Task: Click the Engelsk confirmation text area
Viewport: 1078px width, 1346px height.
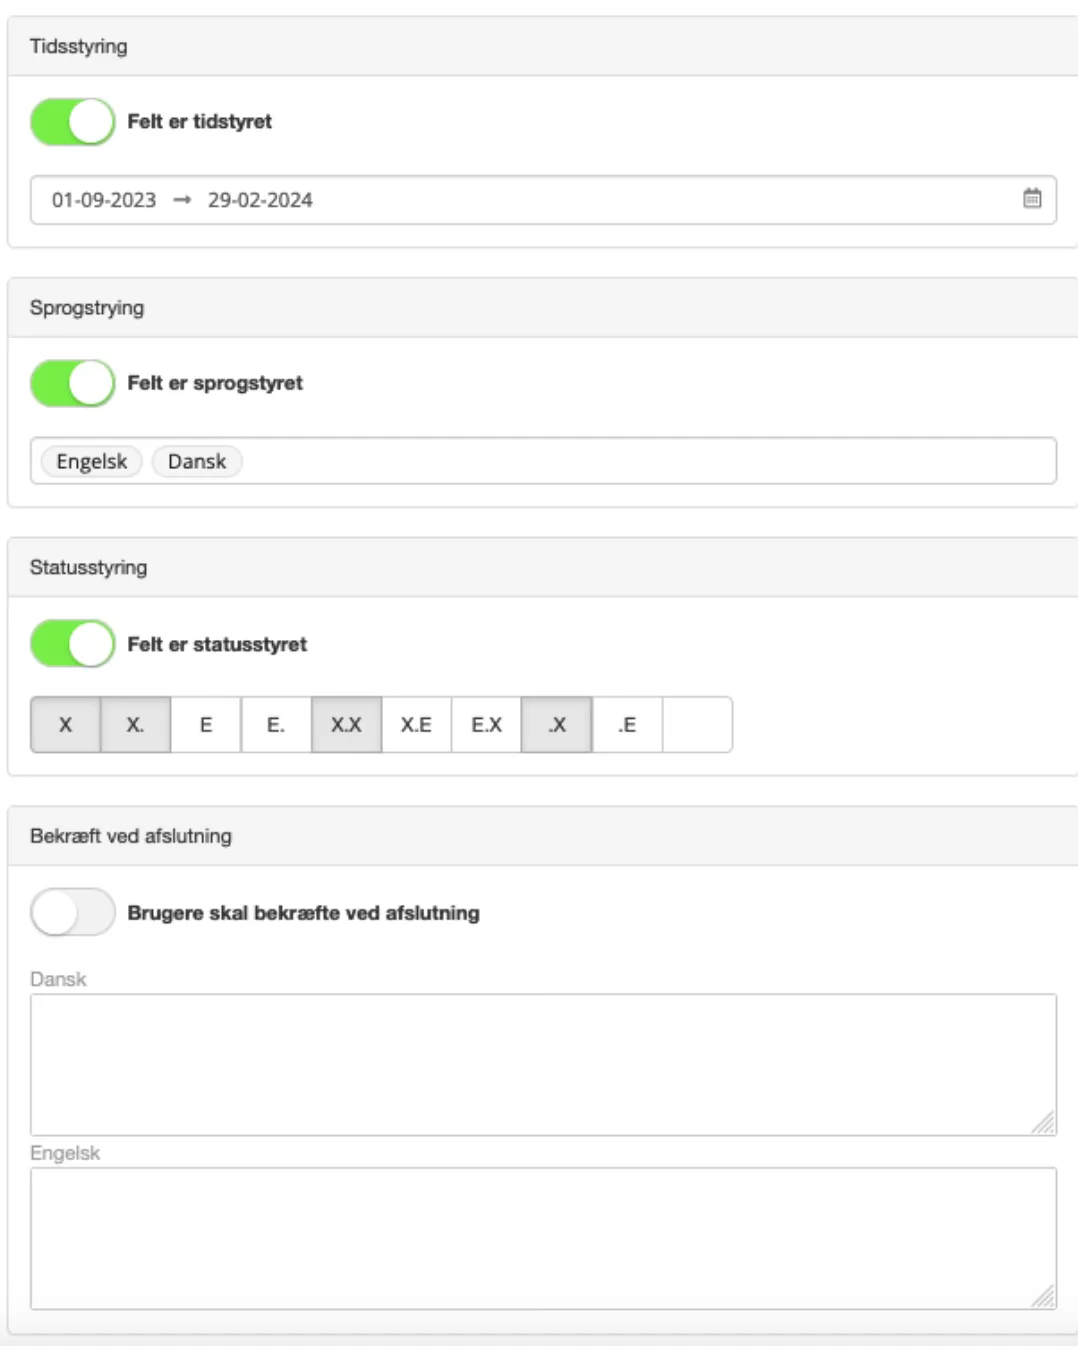Action: [x=543, y=1238]
